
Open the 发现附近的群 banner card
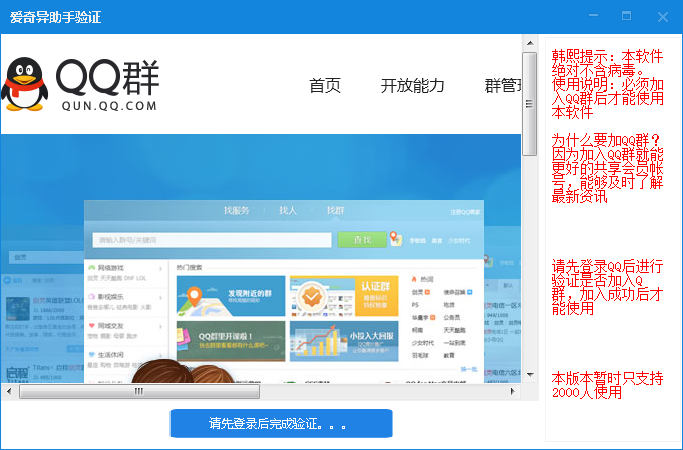pos(231,296)
